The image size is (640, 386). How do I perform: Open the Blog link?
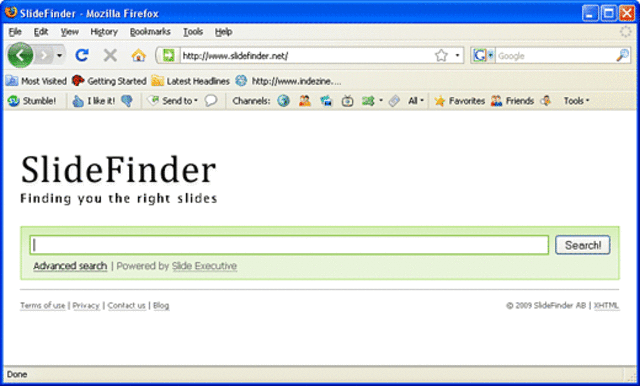161,306
